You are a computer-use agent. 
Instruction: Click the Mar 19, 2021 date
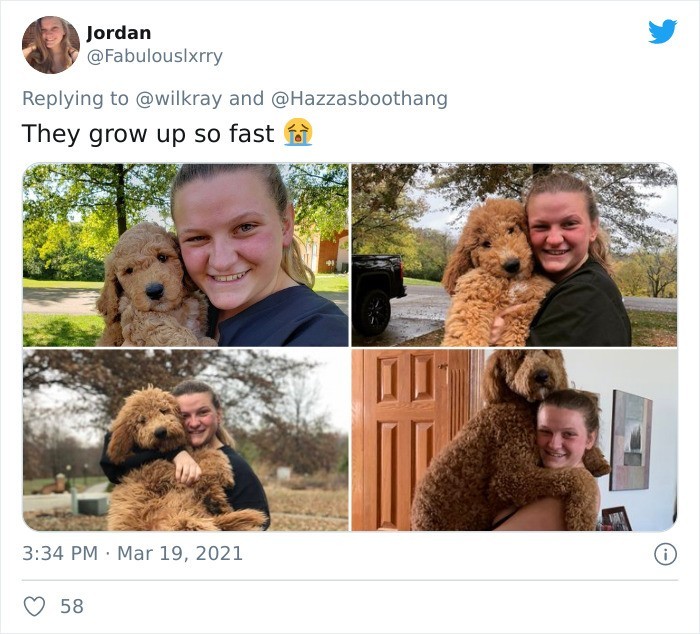[x=180, y=554]
